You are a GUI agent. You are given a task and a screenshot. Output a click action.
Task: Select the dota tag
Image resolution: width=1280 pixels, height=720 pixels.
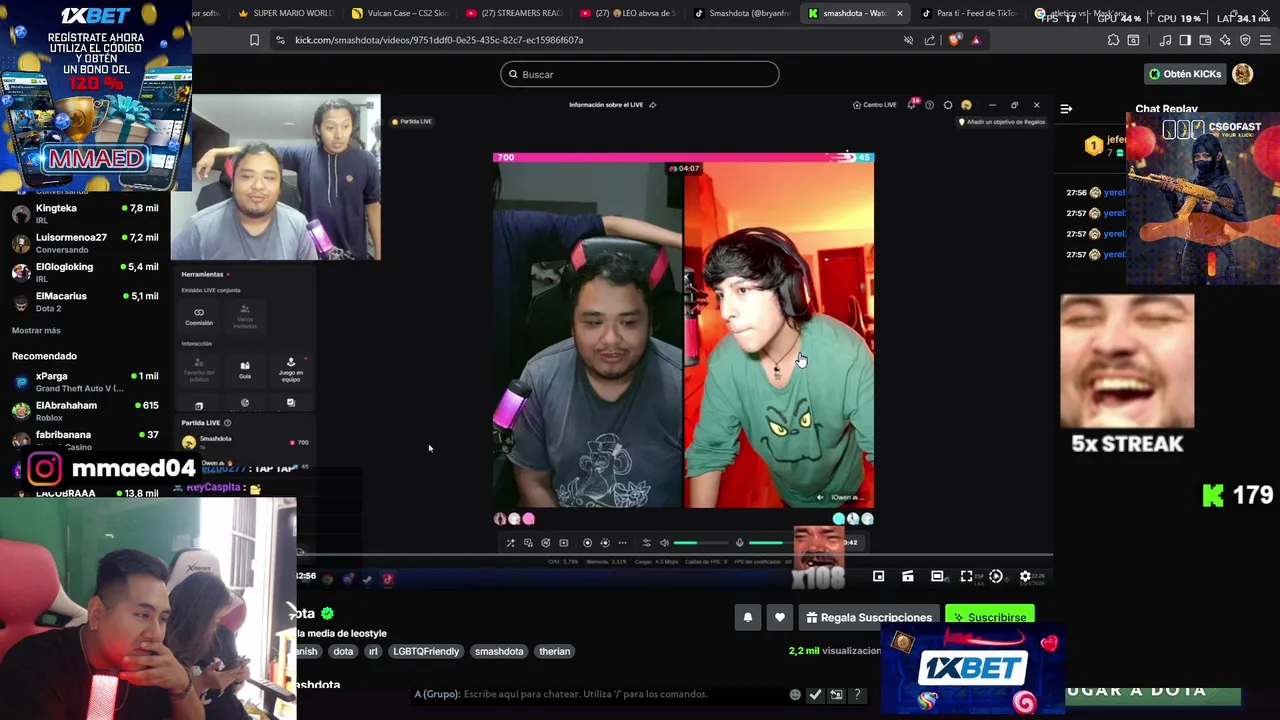point(343,651)
